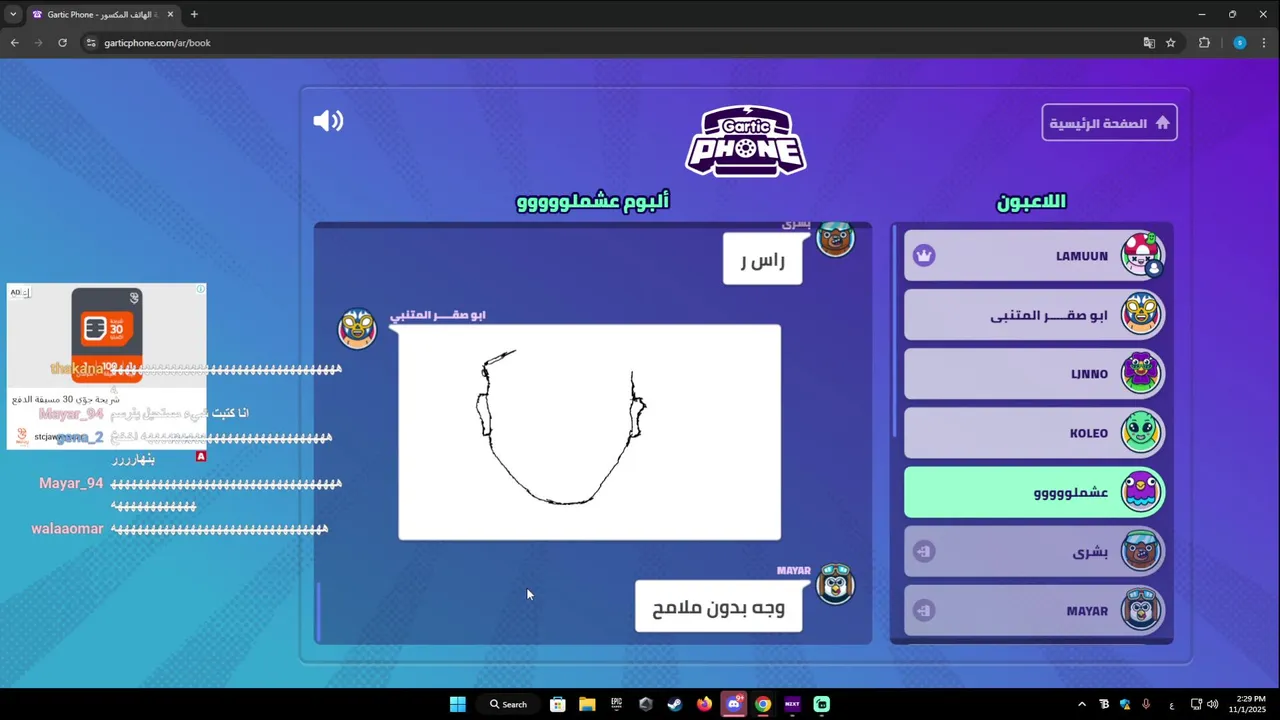This screenshot has width=1280, height=720.
Task: Click the اللاعبون players heading
Action: (x=1031, y=201)
